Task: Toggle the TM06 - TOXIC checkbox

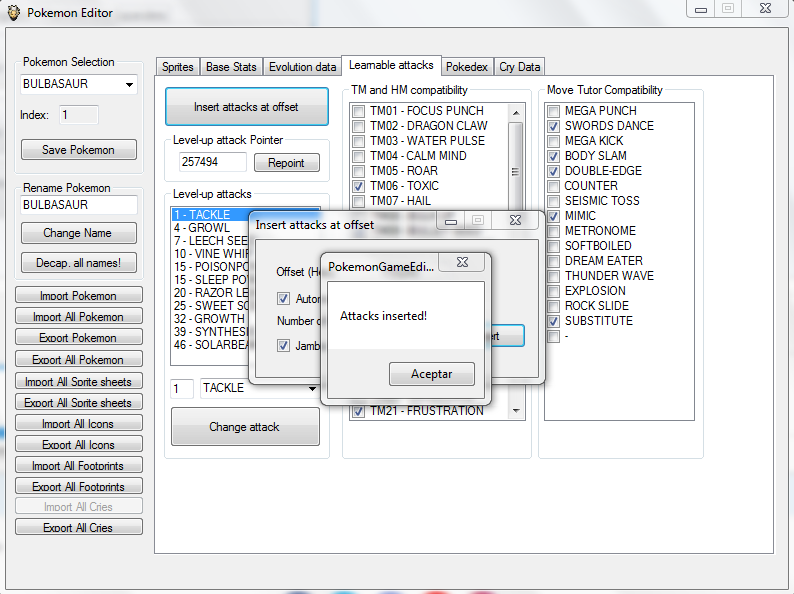Action: click(358, 186)
